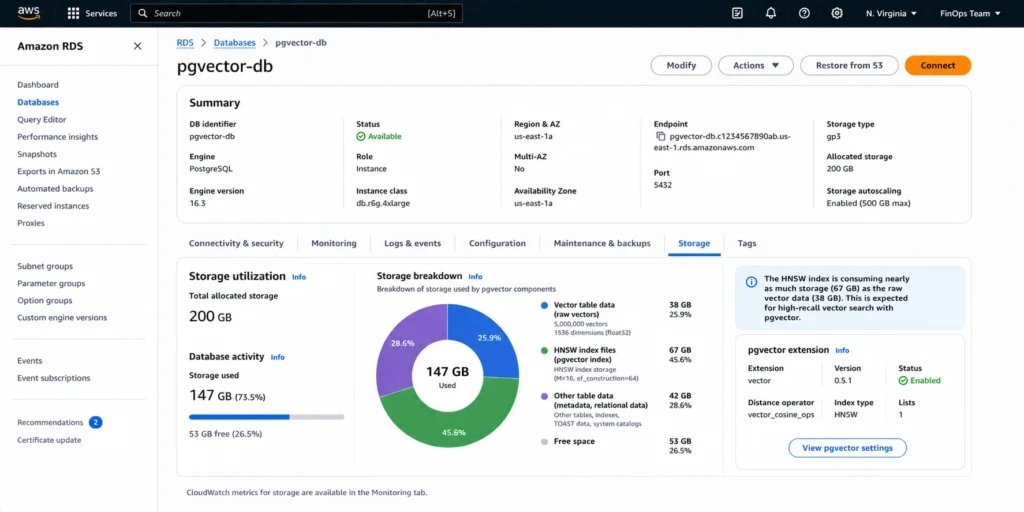Viewport: 1024px width, 512px height.
Task: Open Certificate update in the sidebar
Action: point(49,440)
